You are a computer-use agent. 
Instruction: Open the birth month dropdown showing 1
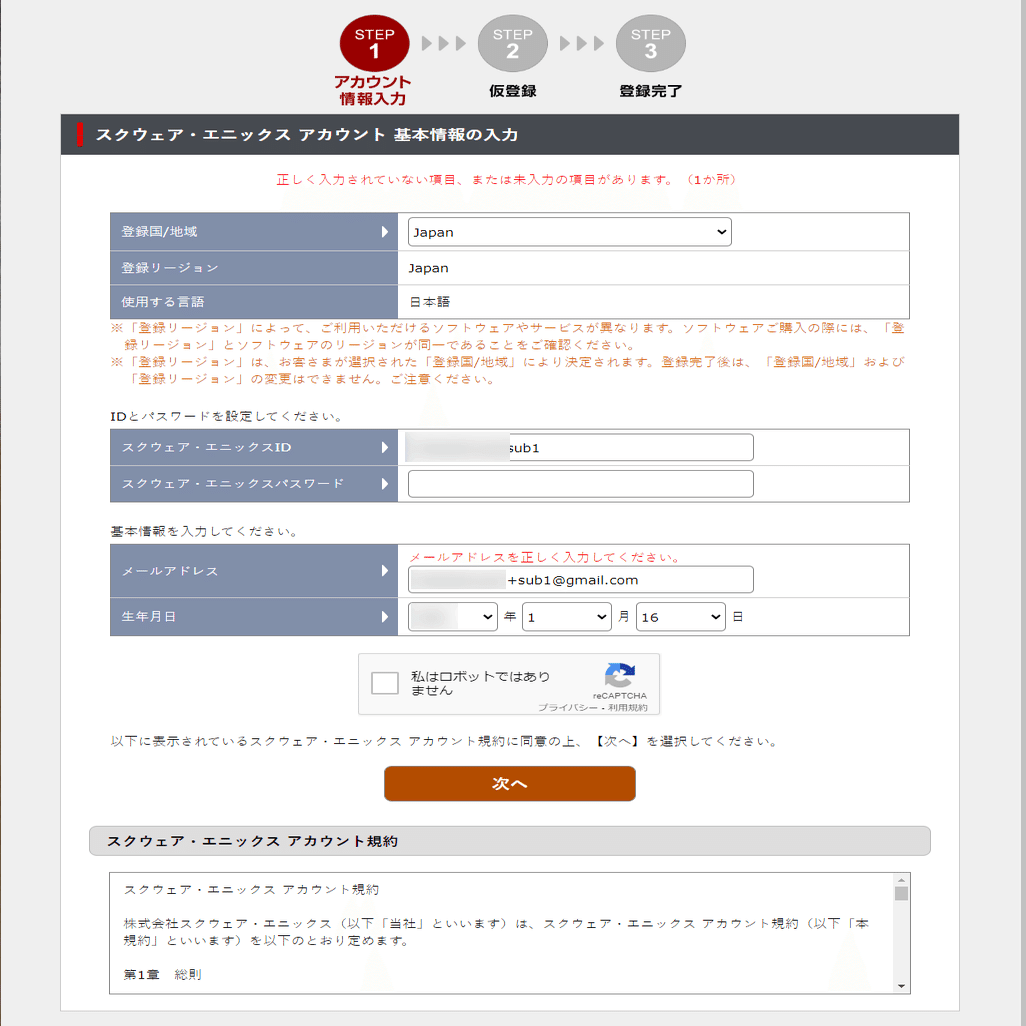tap(567, 617)
